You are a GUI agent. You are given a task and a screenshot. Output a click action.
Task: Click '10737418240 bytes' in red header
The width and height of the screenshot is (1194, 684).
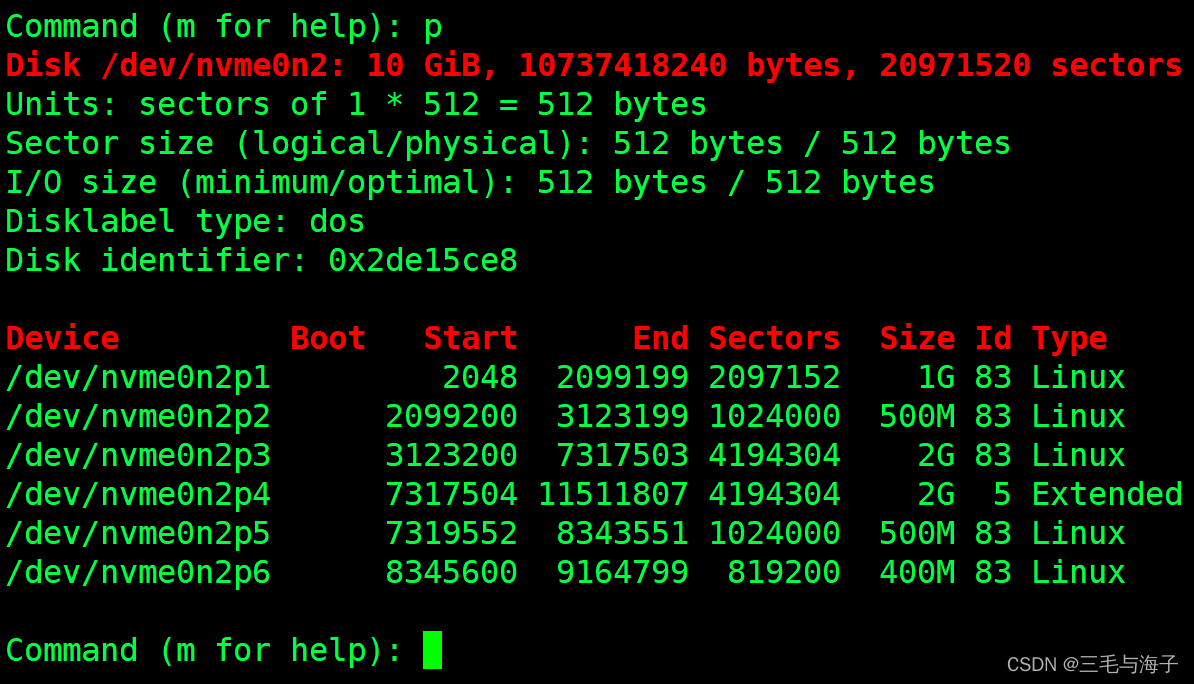pyautogui.click(x=689, y=66)
